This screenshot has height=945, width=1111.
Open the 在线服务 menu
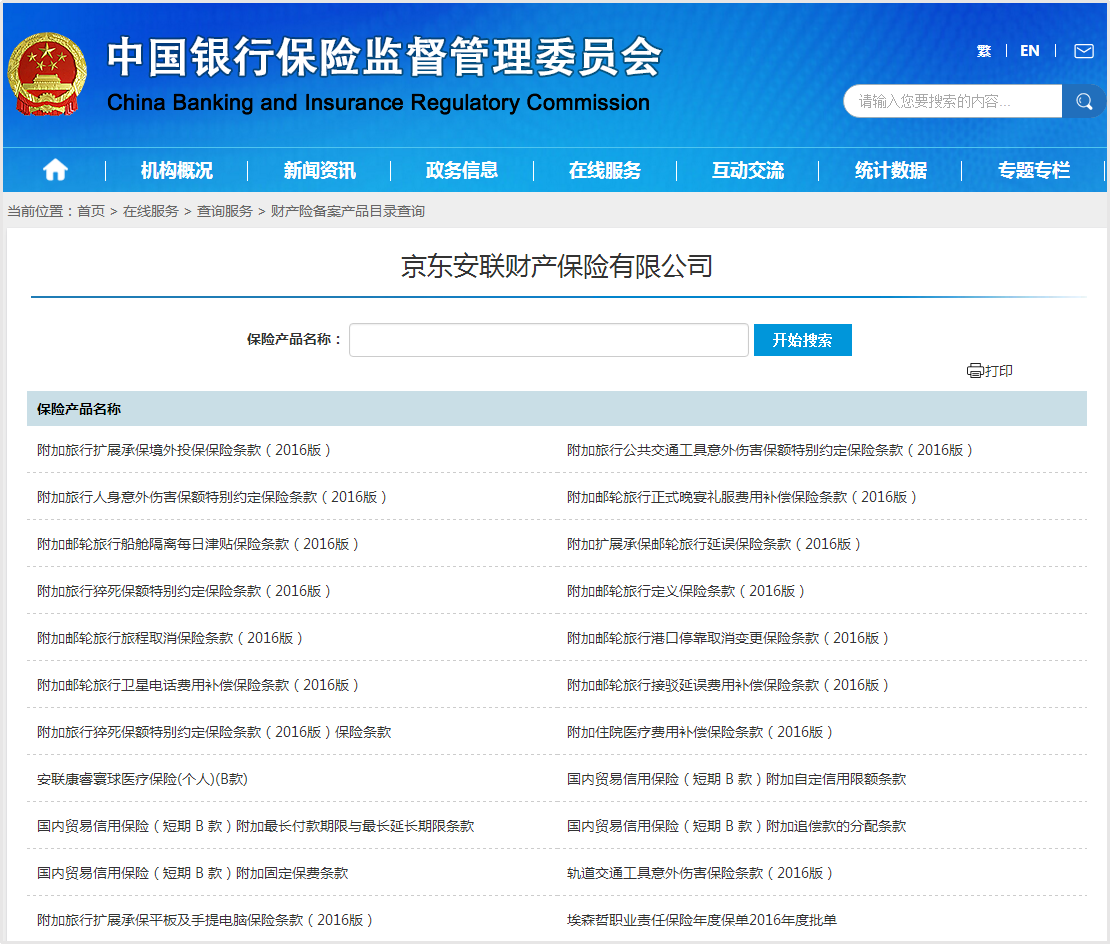coord(605,170)
